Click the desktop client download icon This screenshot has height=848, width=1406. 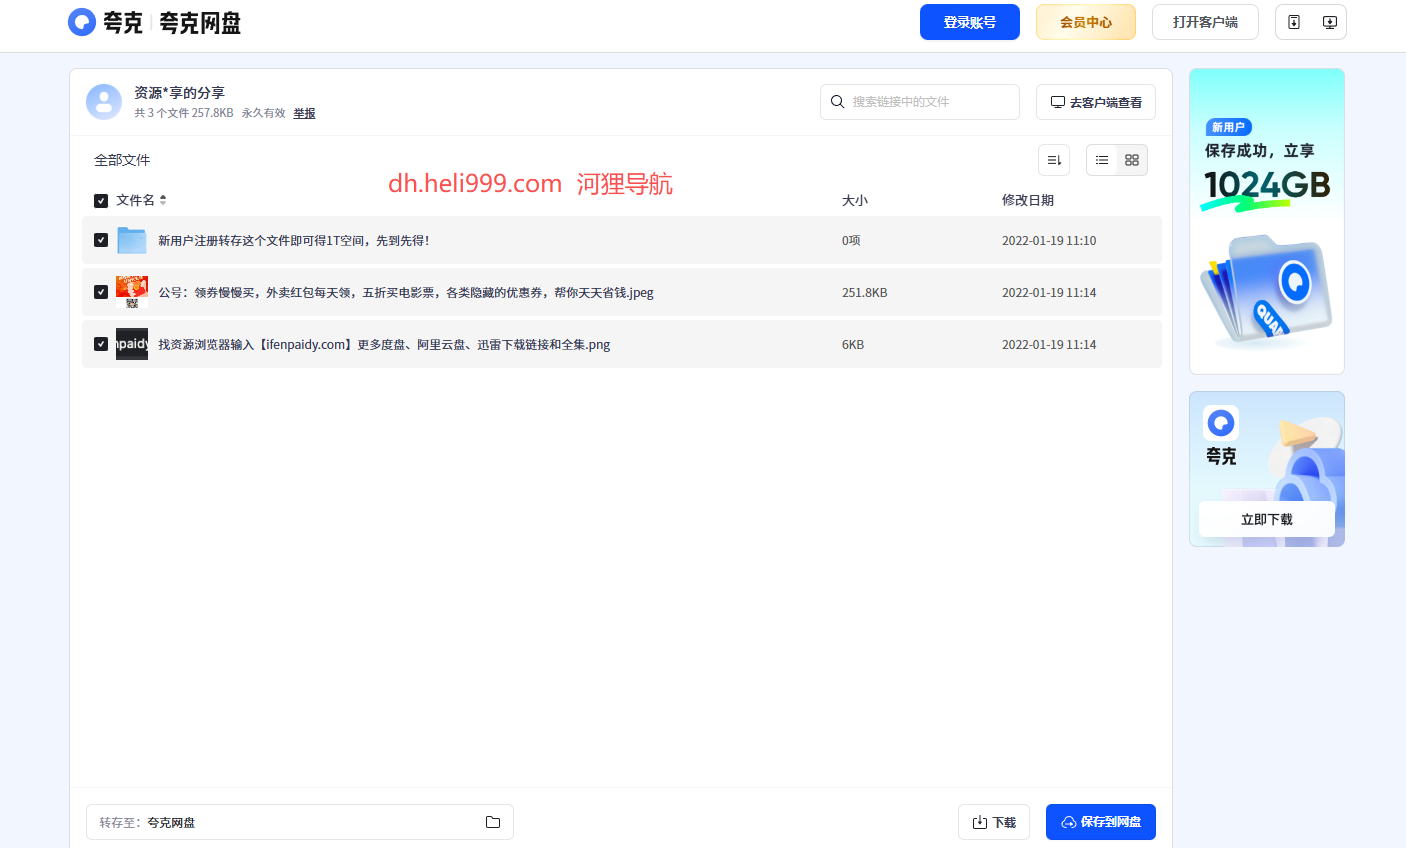[x=1330, y=21]
